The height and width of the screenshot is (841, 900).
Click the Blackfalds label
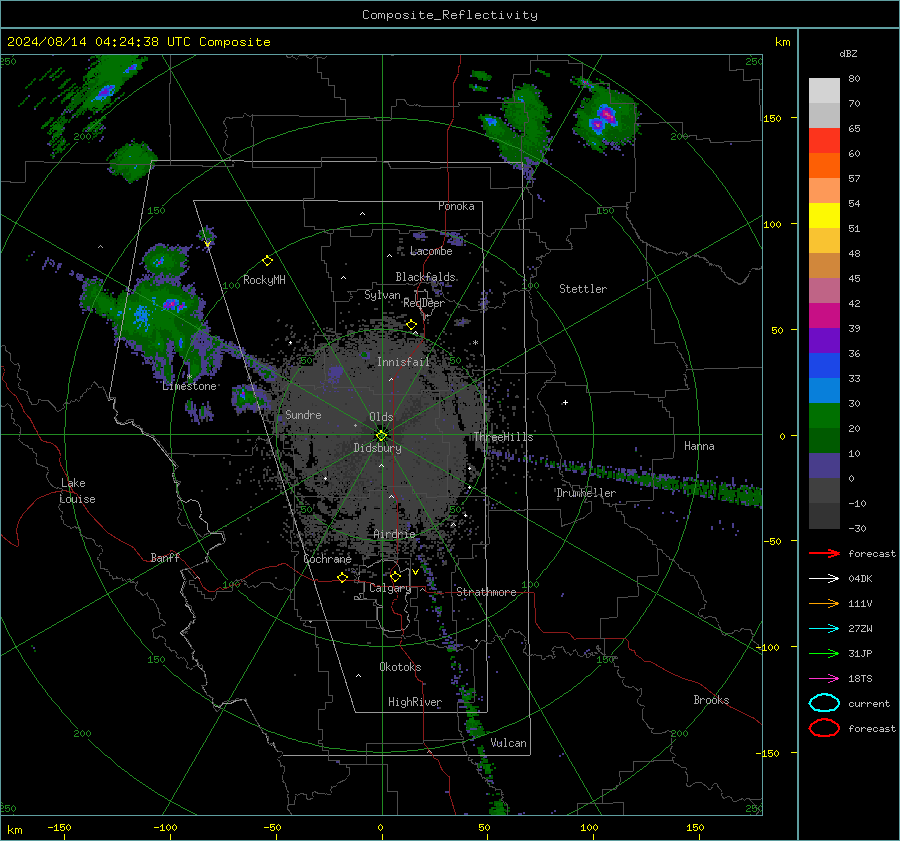click(425, 277)
